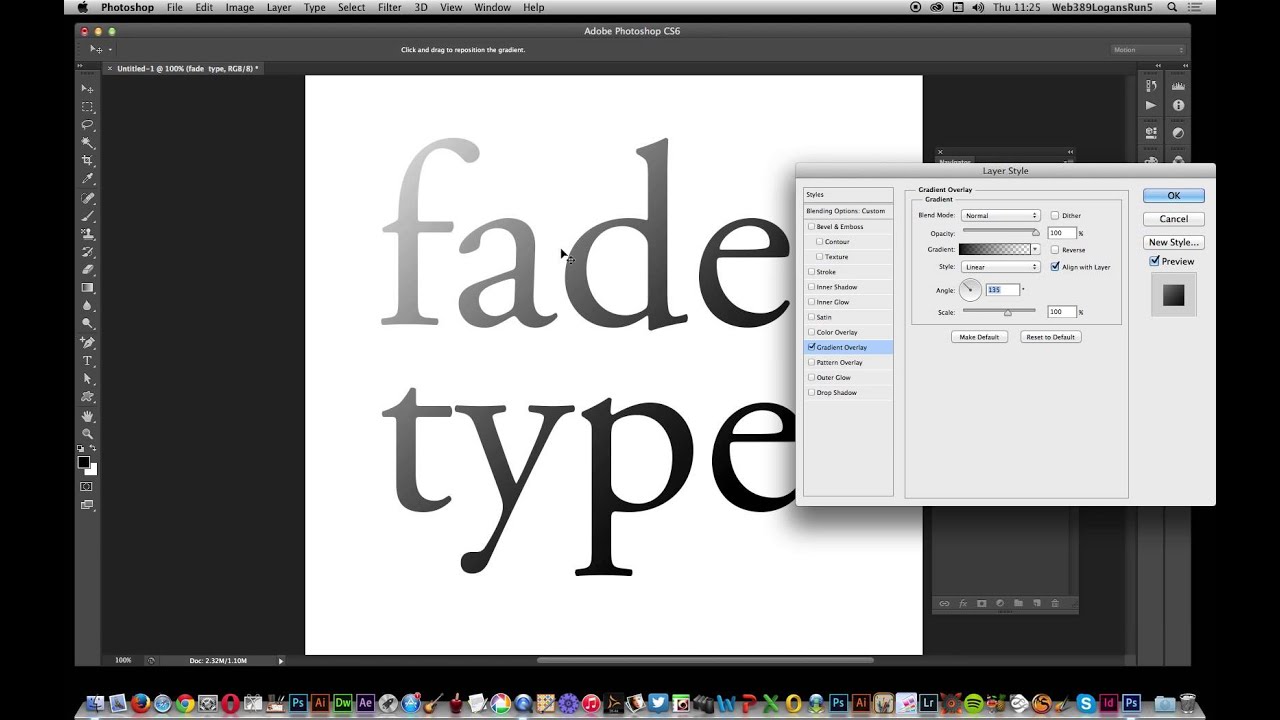Select the Zoom tool
The image size is (1280, 720).
coord(87,434)
